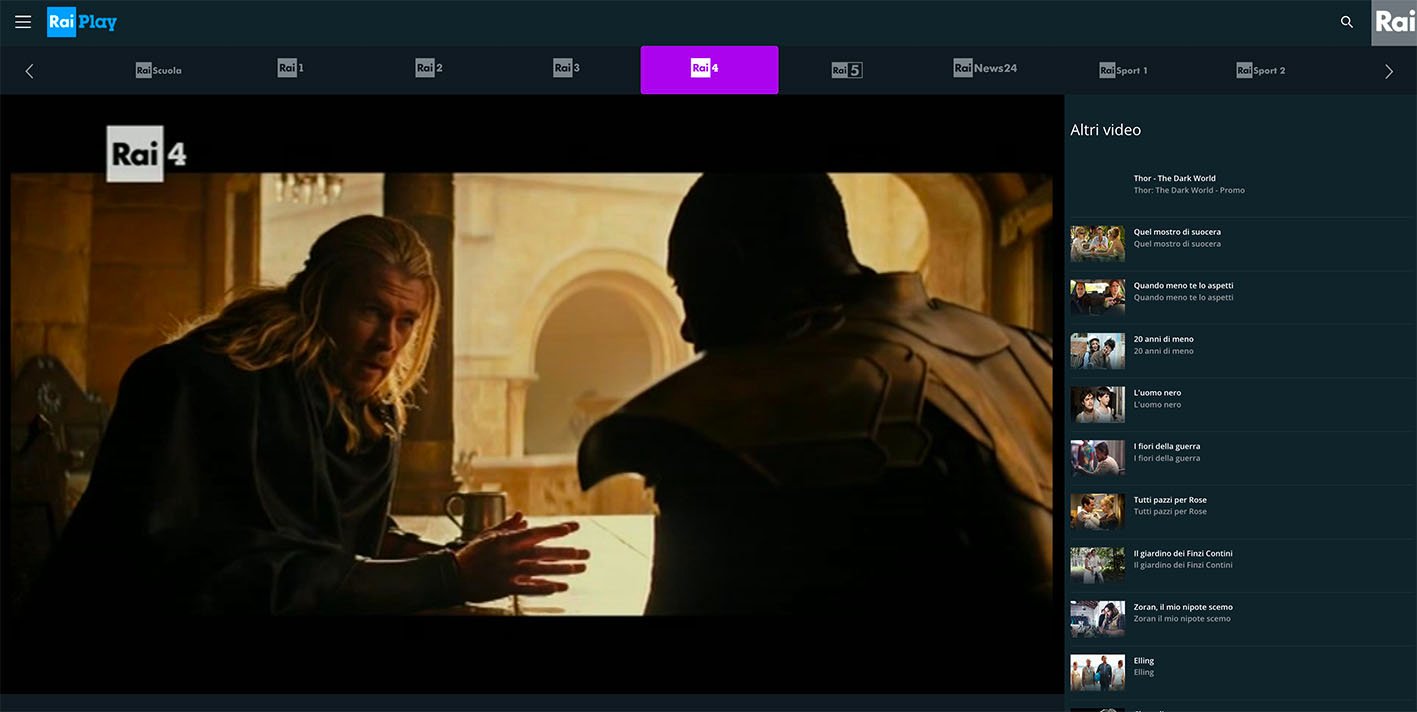Viewport: 1417px width, 712px height.
Task: Open the Thor - The Dark World promo
Action: pyautogui.click(x=1189, y=184)
